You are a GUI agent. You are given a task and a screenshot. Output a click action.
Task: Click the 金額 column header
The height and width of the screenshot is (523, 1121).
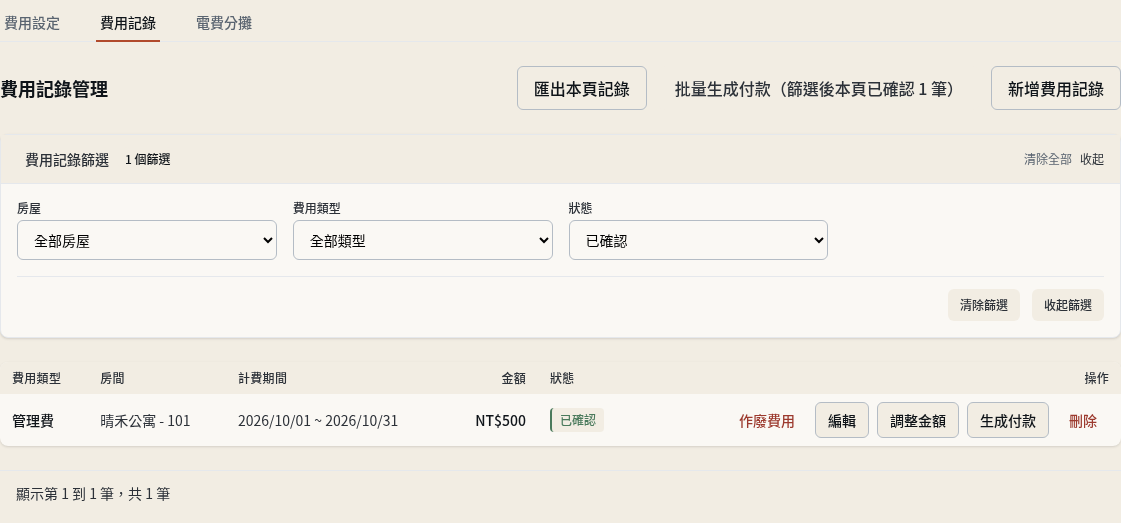514,378
